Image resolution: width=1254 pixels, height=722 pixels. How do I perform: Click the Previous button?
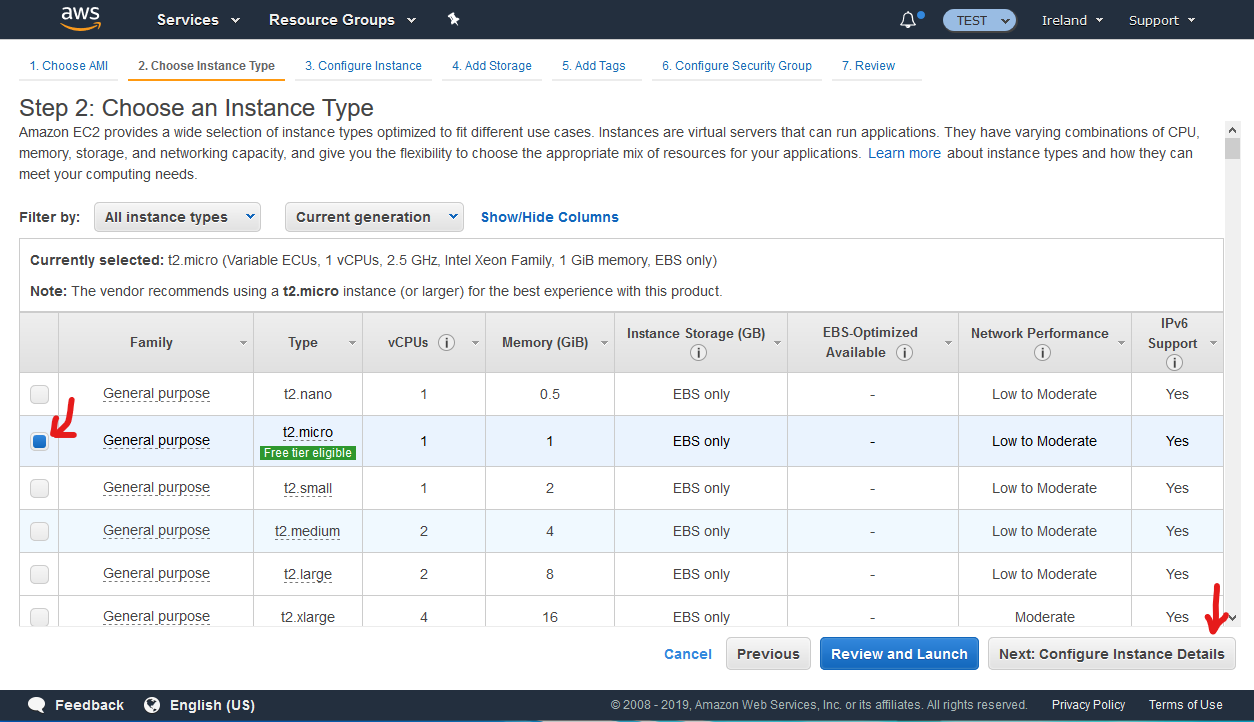pyautogui.click(x=768, y=654)
